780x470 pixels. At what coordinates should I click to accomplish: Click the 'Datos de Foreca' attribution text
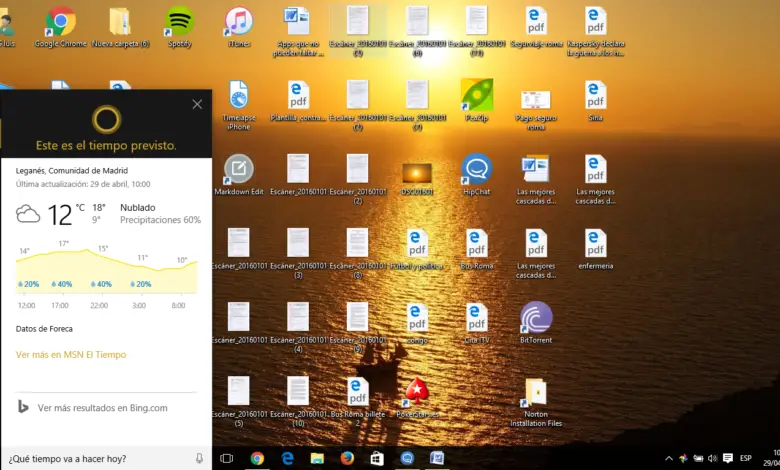44,329
